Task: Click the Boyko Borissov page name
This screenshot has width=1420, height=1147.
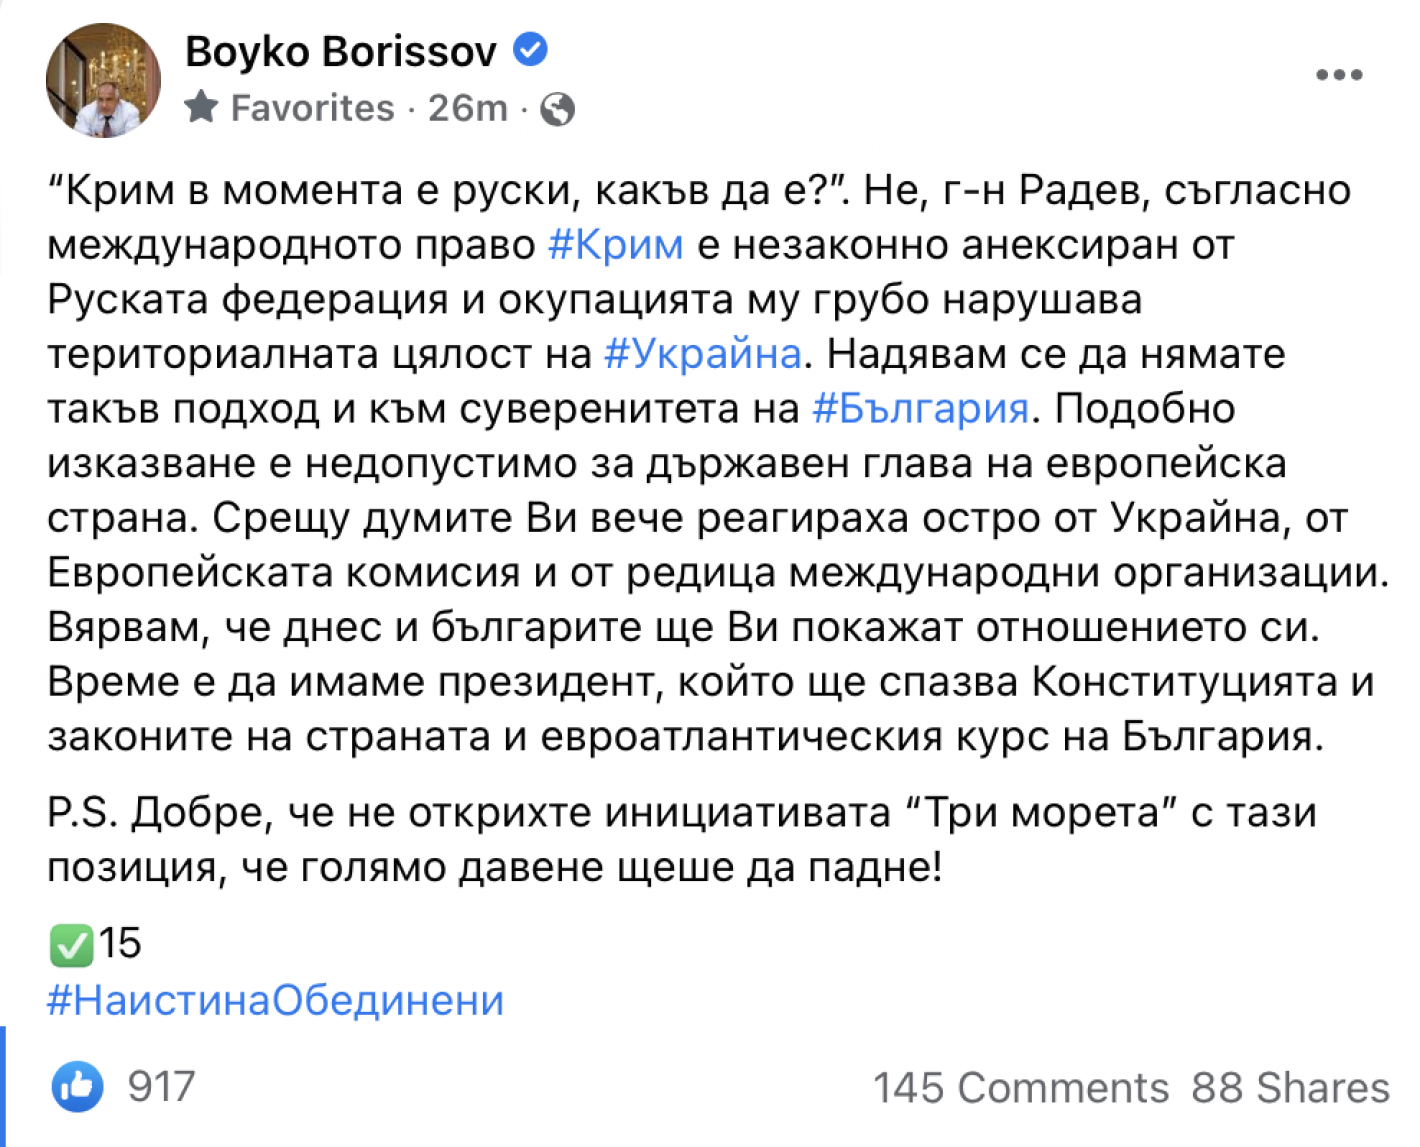Action: [340, 52]
